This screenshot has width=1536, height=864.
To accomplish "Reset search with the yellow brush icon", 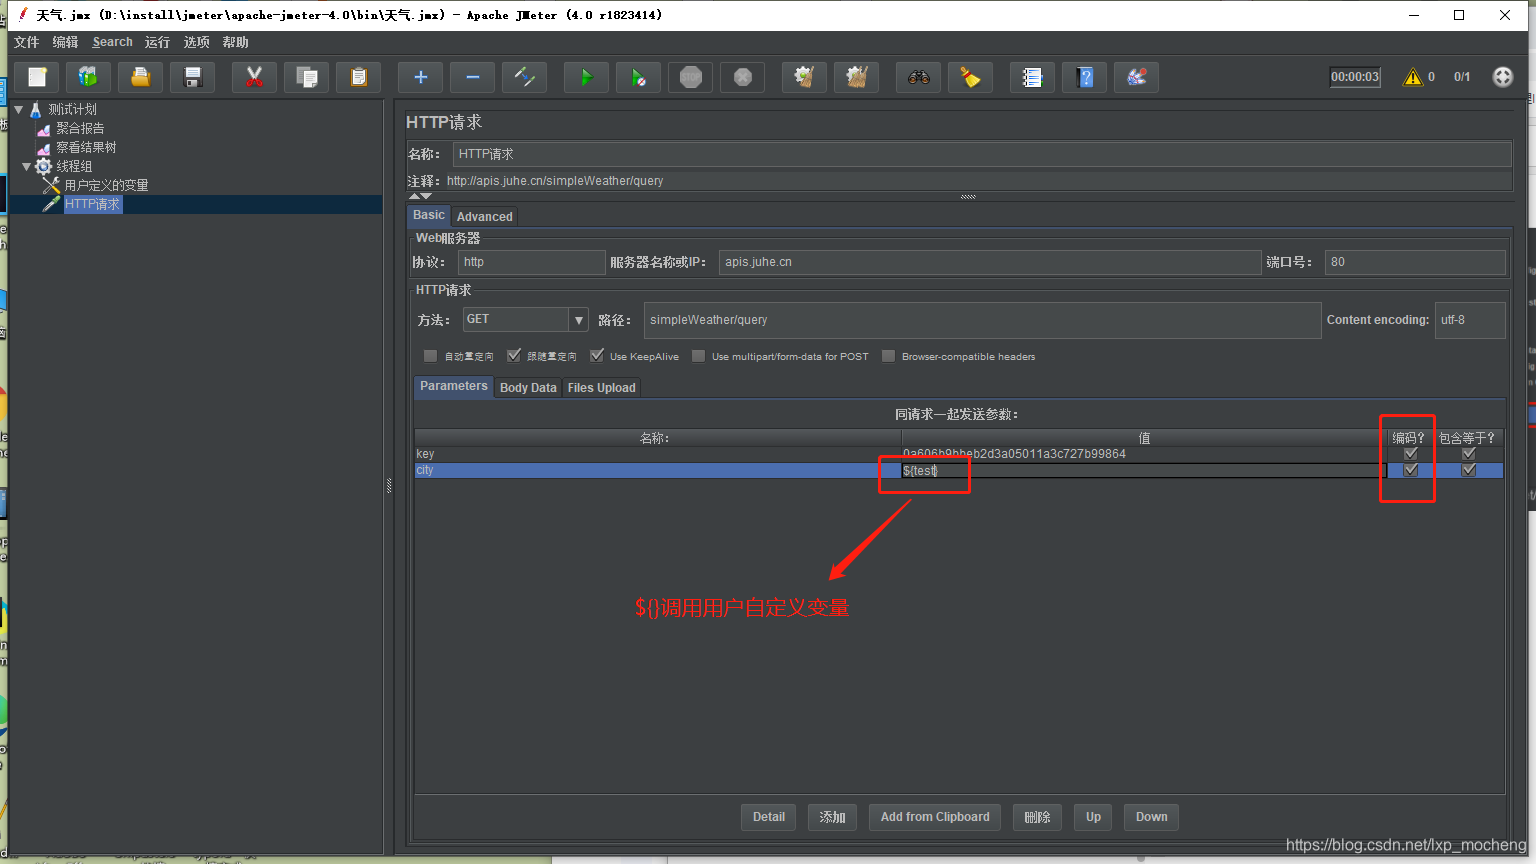I will pyautogui.click(x=970, y=77).
